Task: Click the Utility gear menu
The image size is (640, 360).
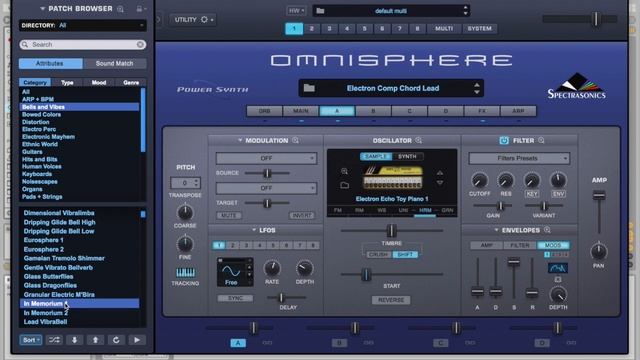Action: tap(206, 20)
